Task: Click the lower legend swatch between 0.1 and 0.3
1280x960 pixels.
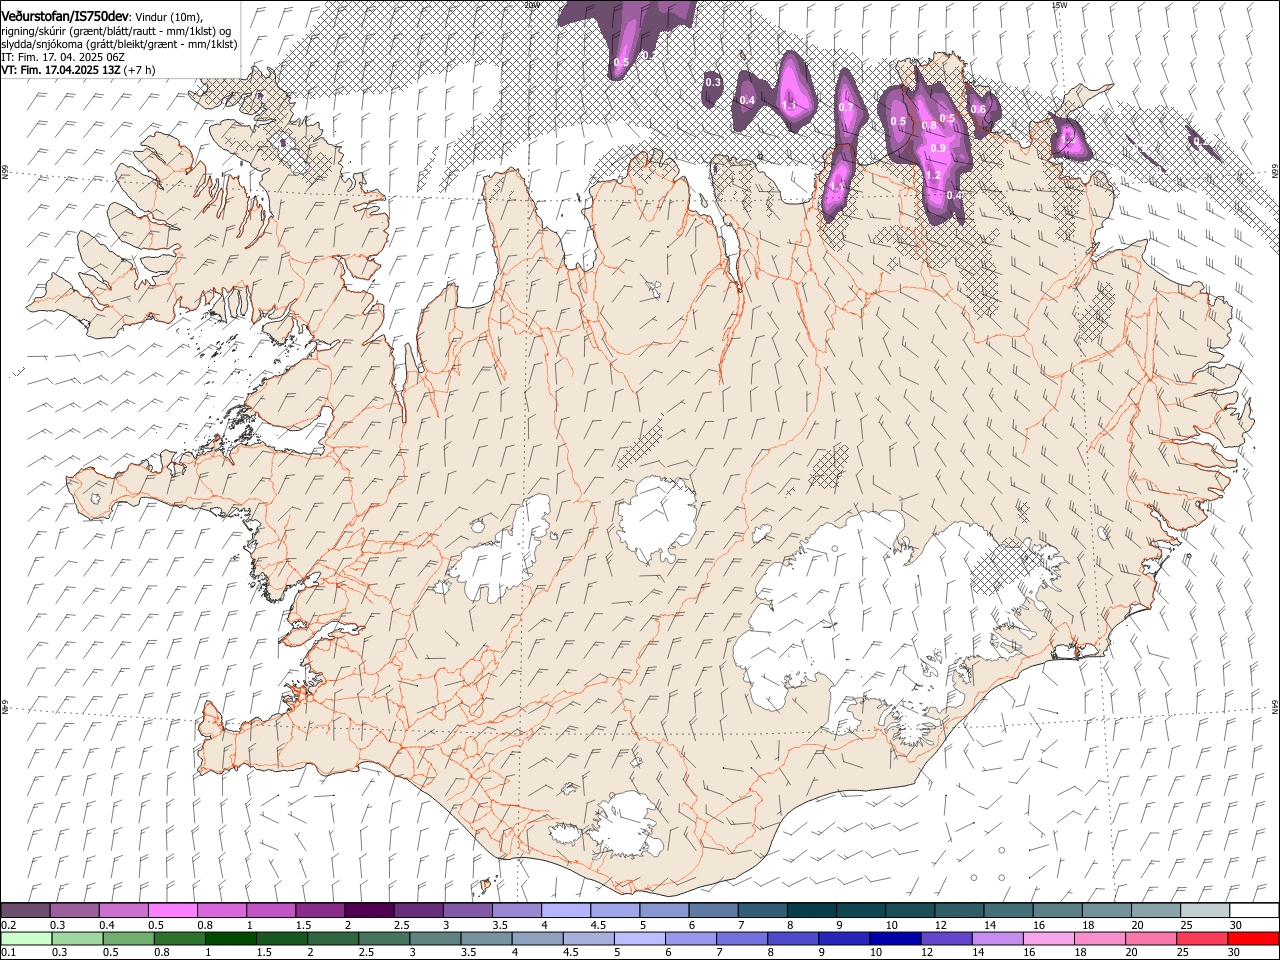Action: pyautogui.click(x=26, y=939)
